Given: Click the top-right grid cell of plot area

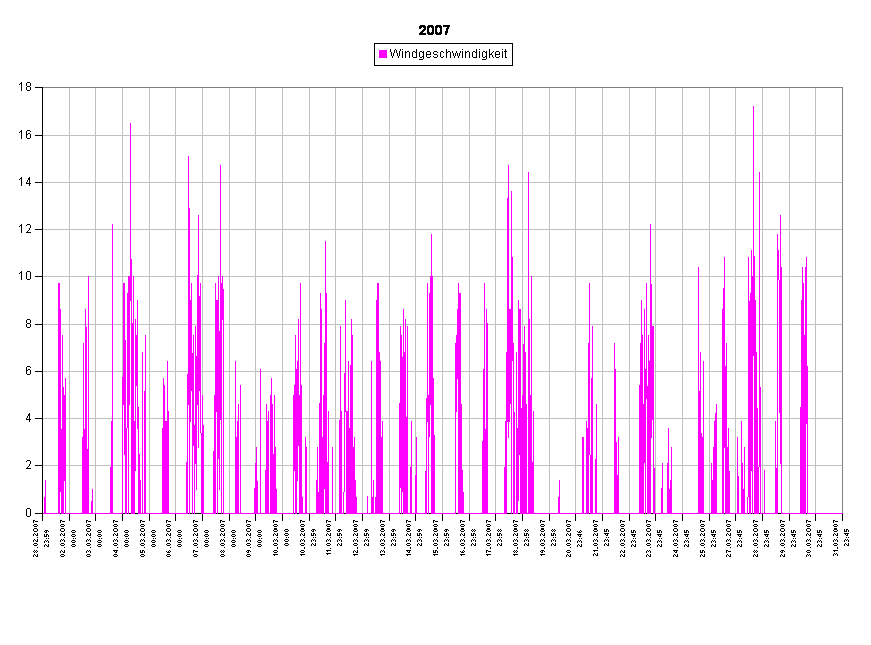Looking at the screenshot, I should coord(828,111).
